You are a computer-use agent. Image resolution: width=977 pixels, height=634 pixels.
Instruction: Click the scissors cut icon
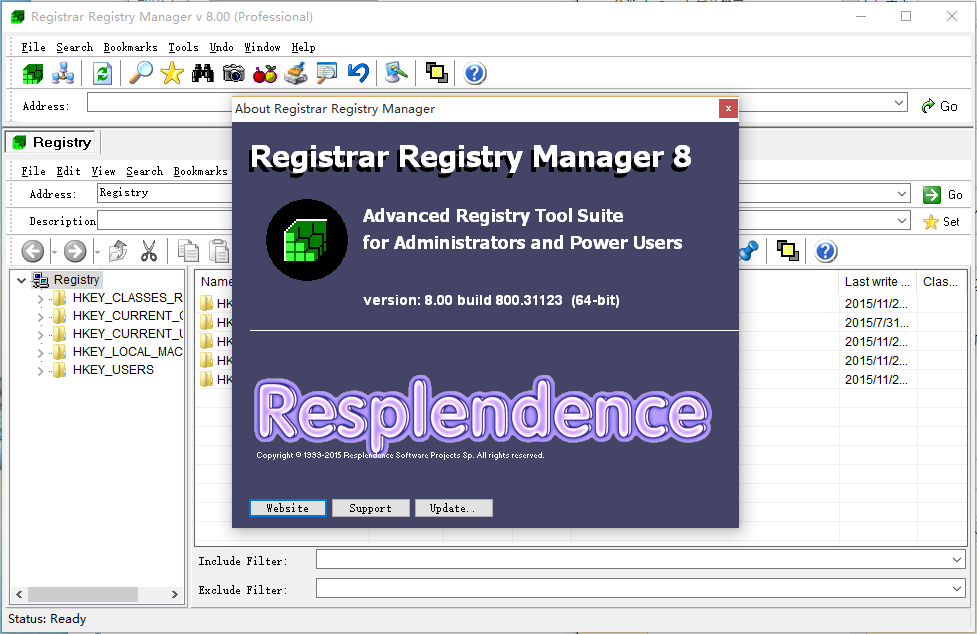point(149,251)
